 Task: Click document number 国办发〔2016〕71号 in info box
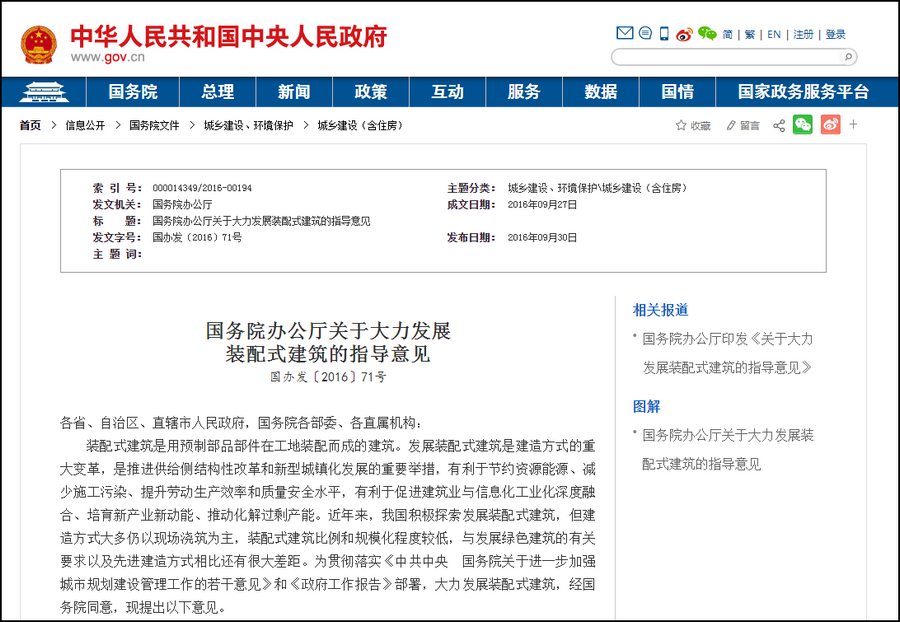[197, 238]
